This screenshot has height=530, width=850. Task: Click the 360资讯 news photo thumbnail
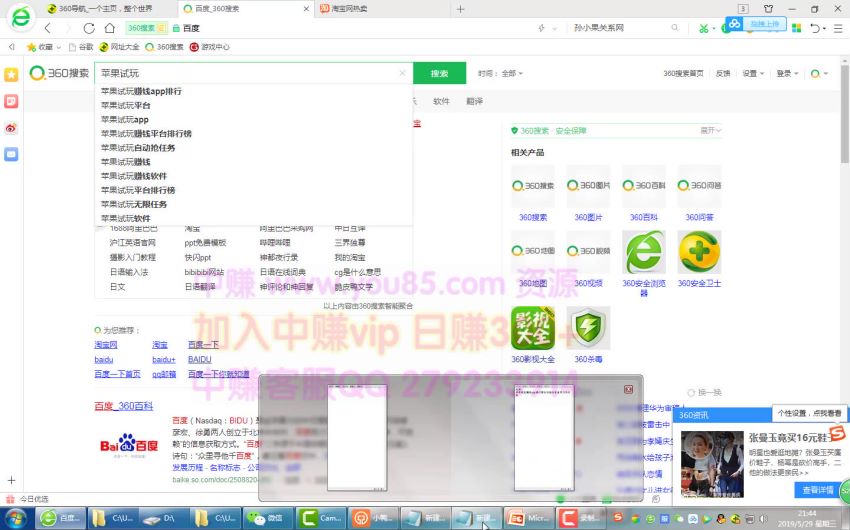point(712,464)
